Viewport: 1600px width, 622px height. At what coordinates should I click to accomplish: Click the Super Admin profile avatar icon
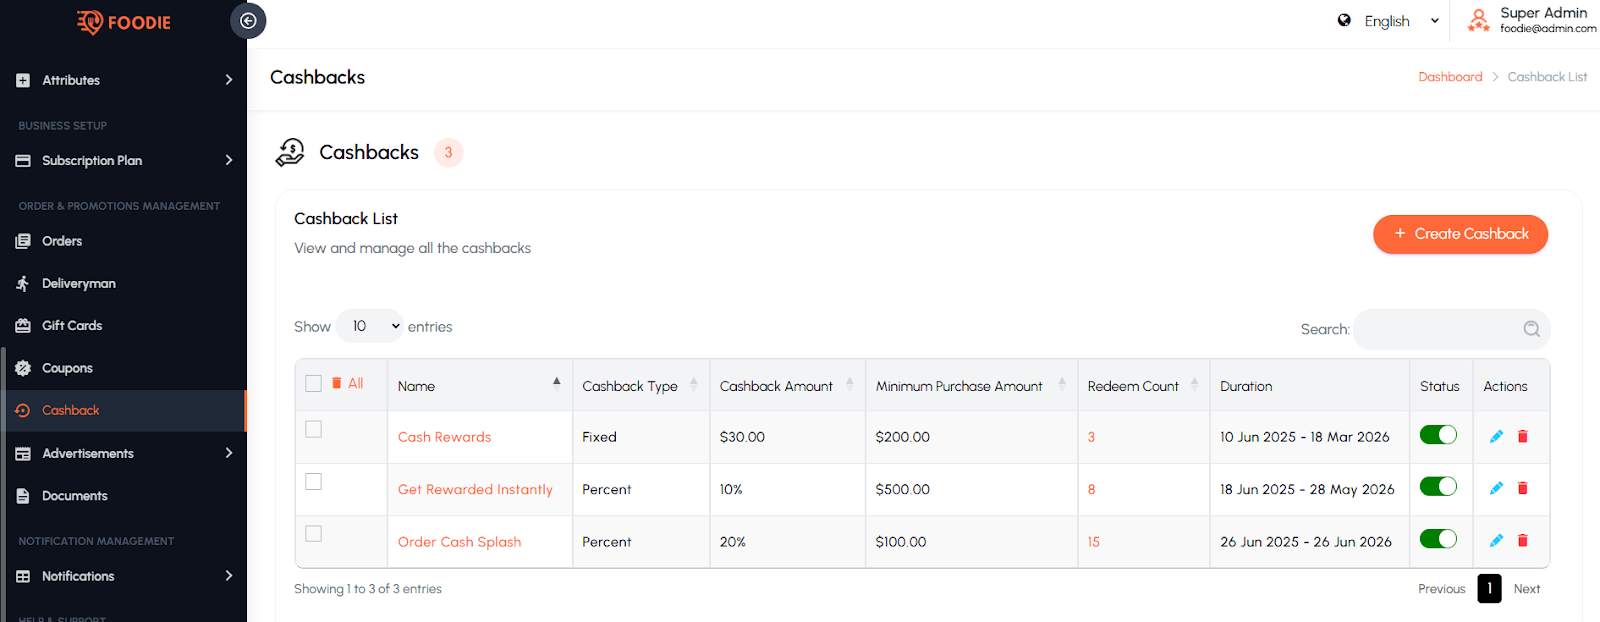pos(1478,20)
